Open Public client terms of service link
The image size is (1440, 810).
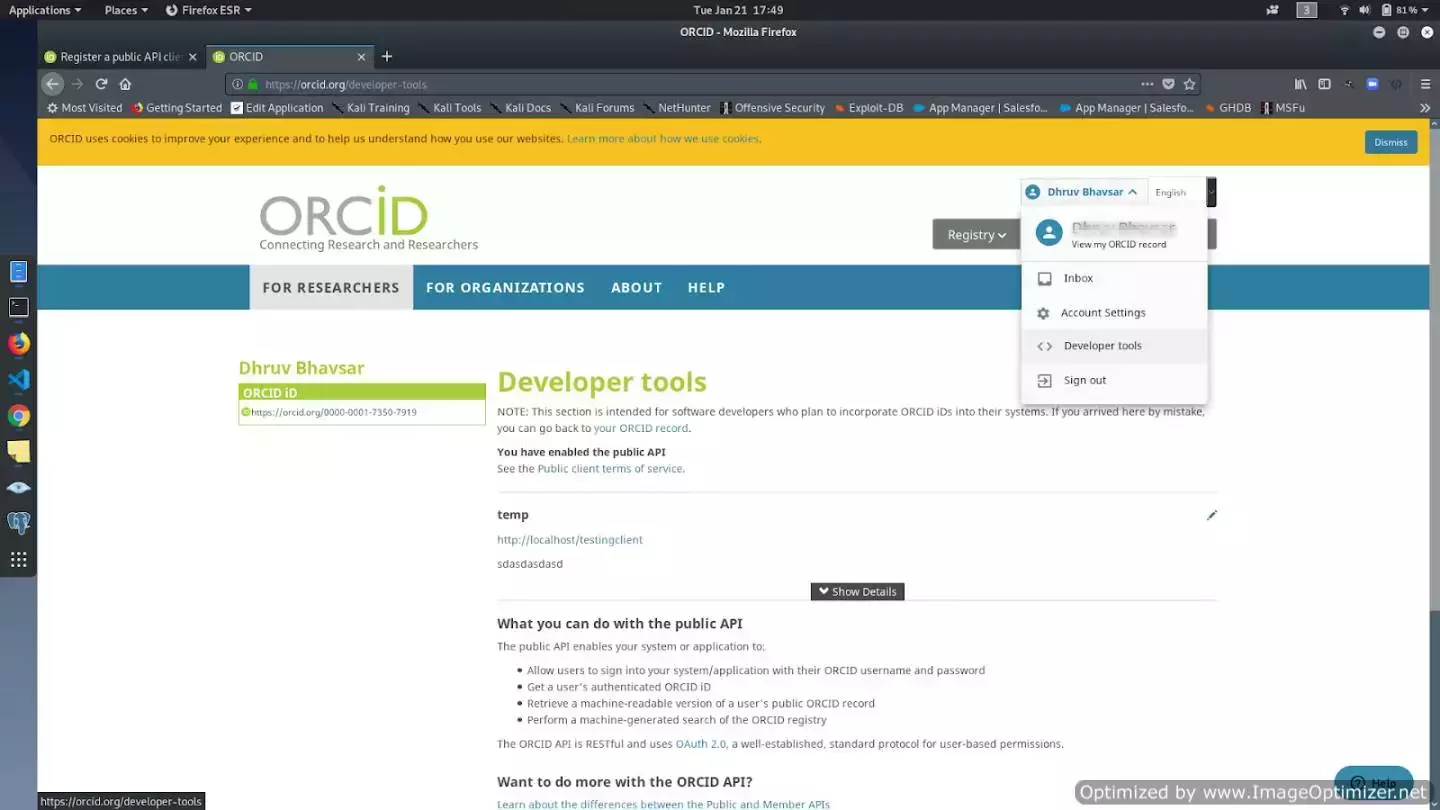[611, 469]
